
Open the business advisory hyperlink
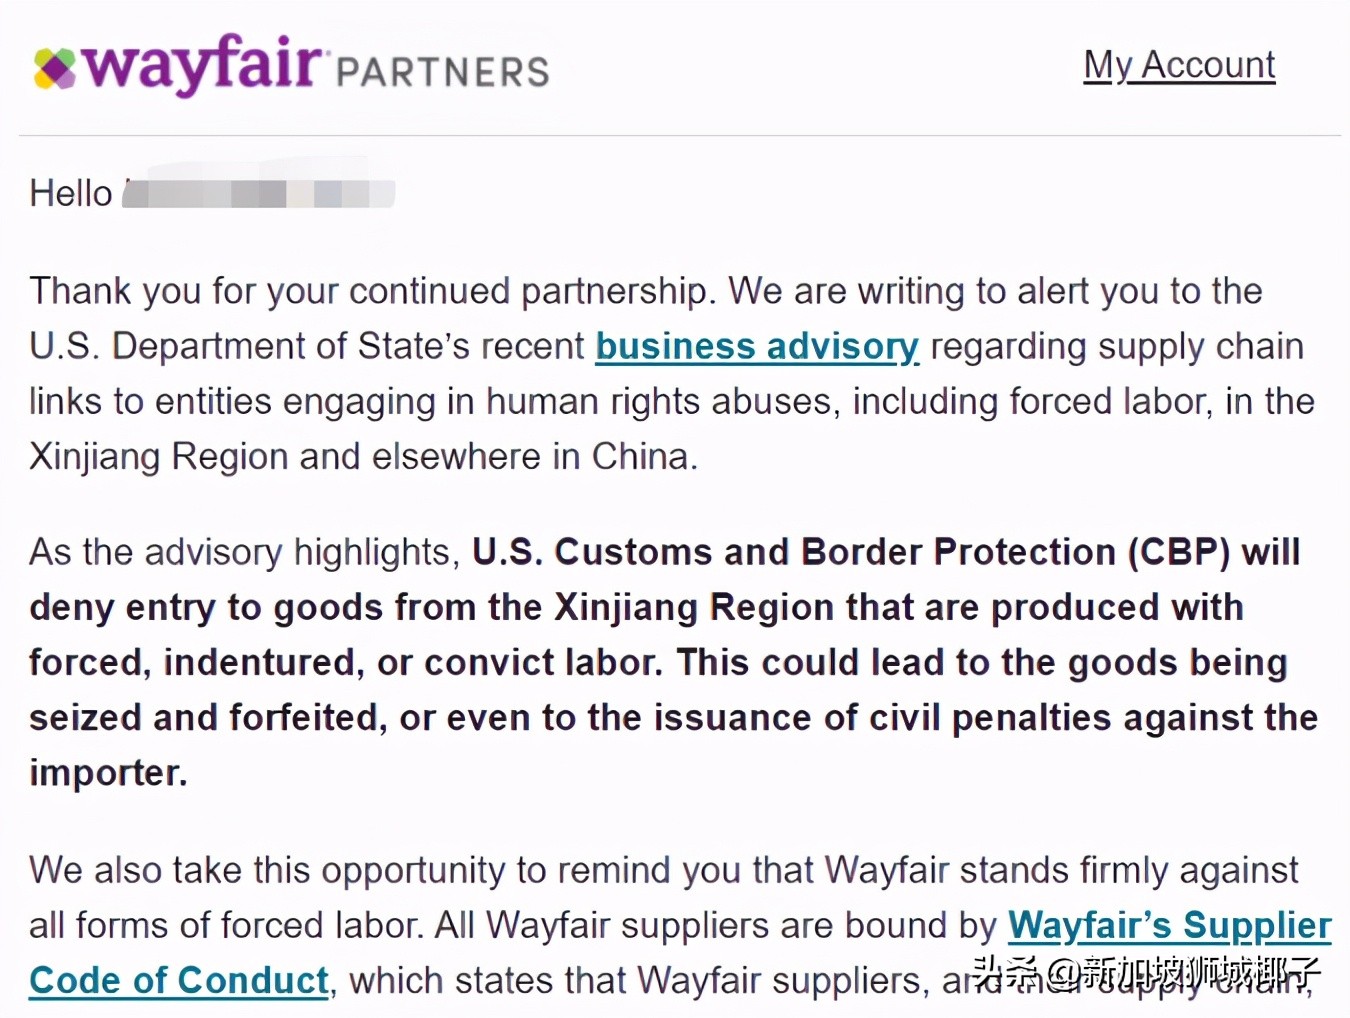coord(757,346)
